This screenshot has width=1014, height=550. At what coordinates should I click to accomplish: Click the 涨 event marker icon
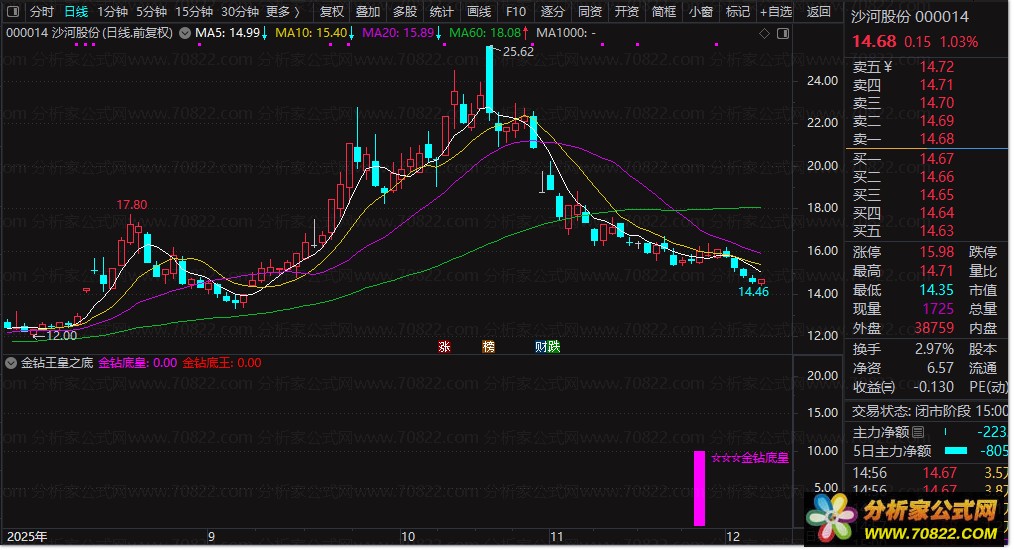click(443, 347)
